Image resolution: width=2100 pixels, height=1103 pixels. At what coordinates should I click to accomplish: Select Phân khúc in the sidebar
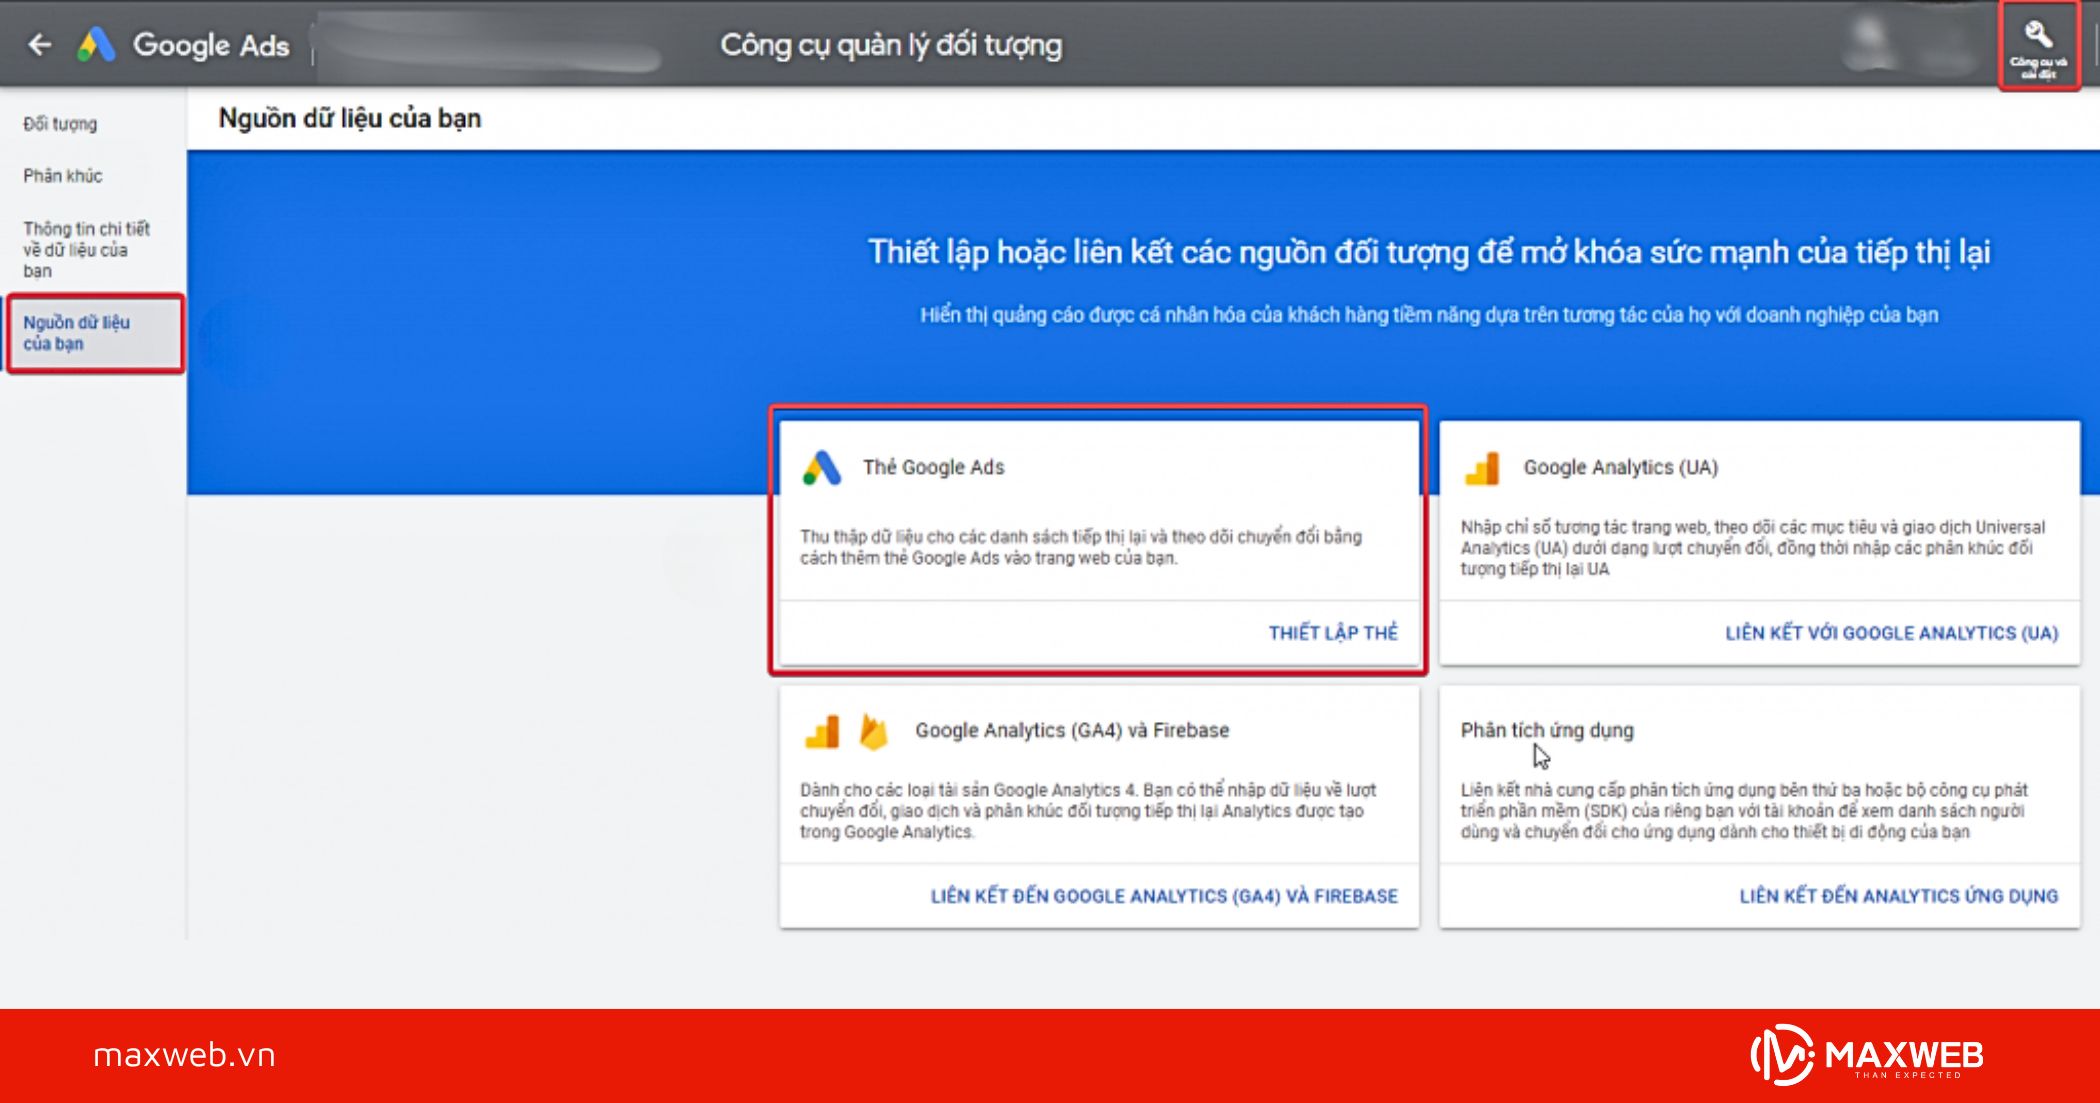(x=62, y=175)
